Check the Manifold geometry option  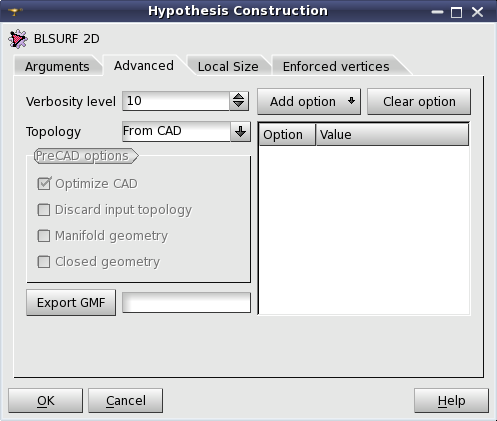click(44, 236)
